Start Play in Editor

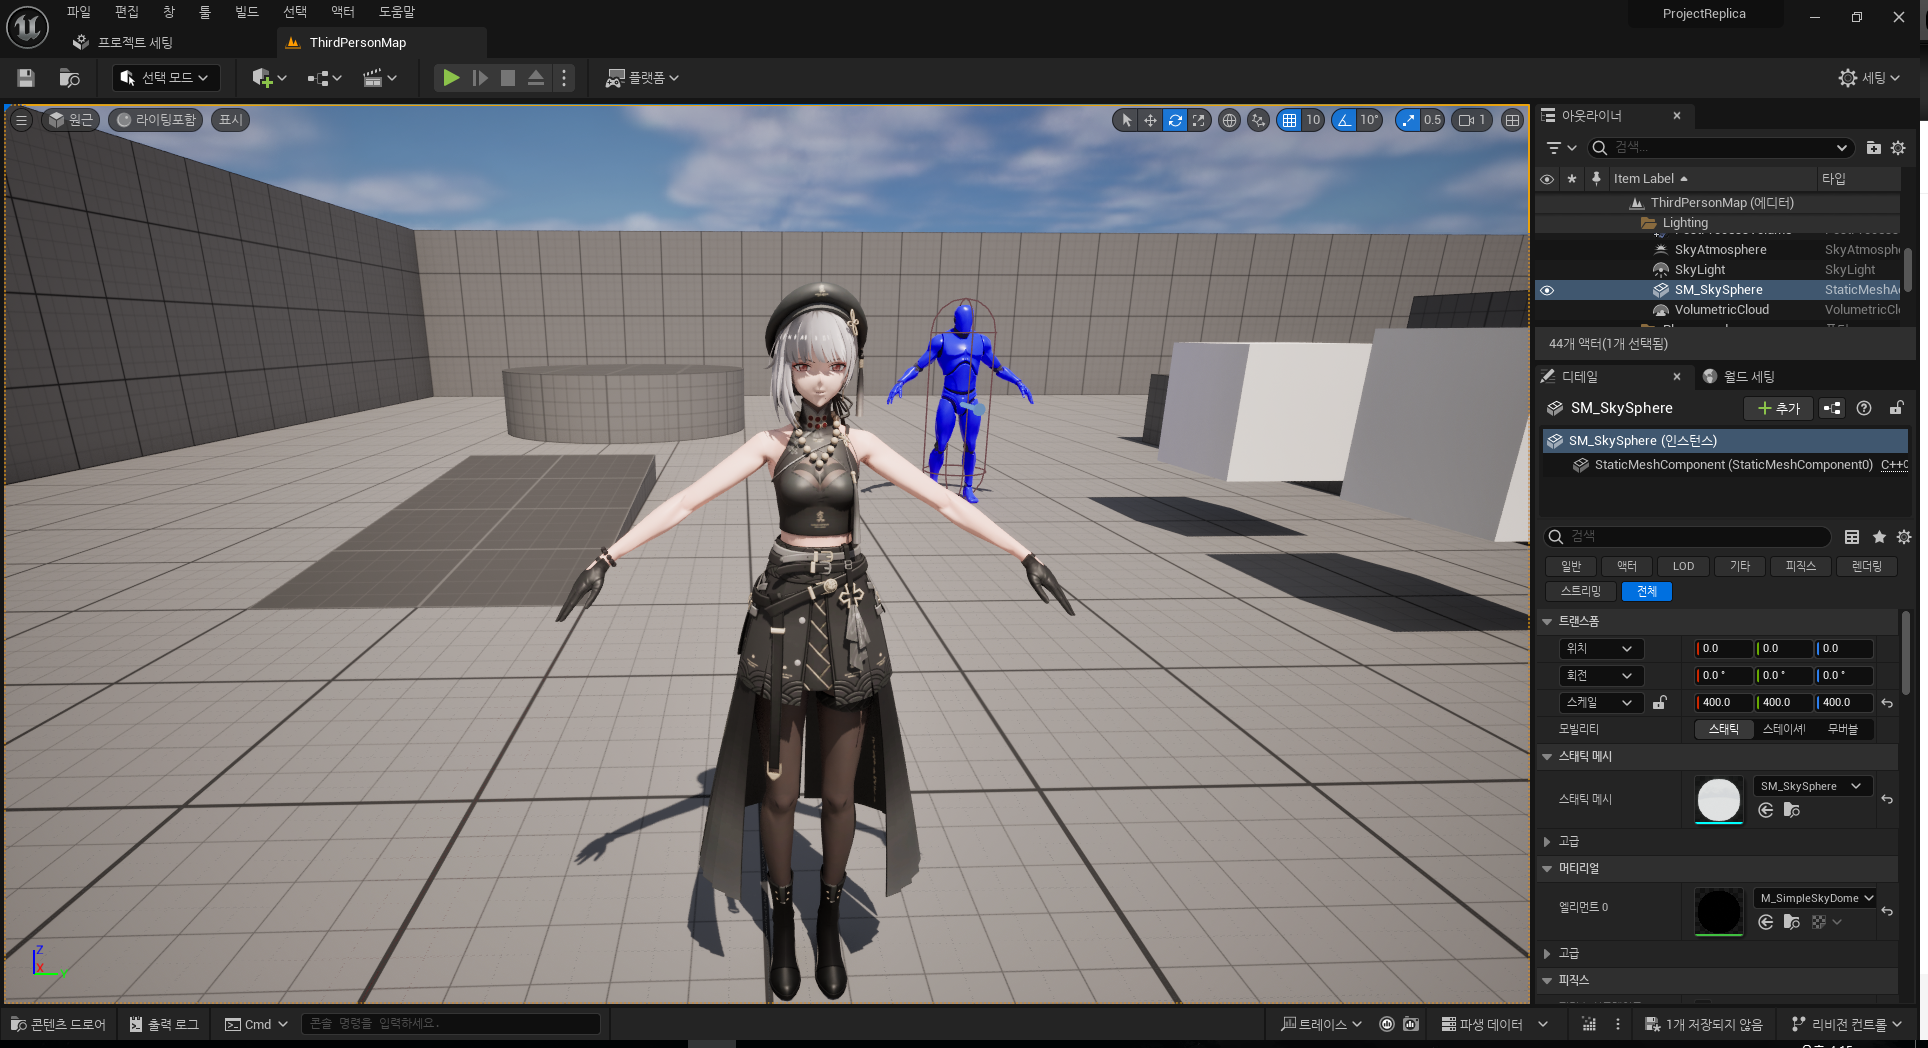[451, 78]
